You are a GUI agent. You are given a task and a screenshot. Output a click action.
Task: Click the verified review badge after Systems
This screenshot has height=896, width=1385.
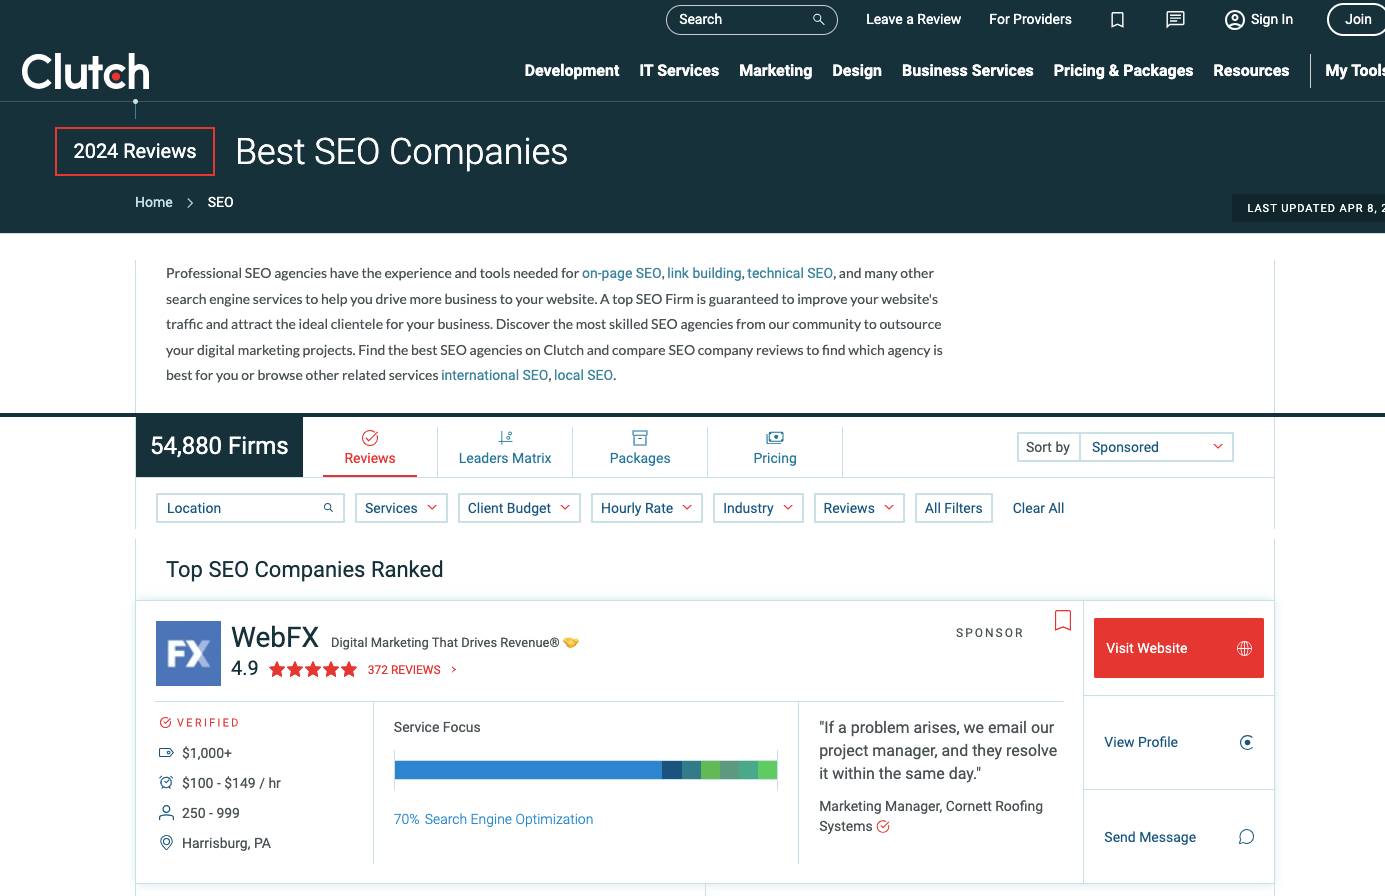(x=883, y=827)
